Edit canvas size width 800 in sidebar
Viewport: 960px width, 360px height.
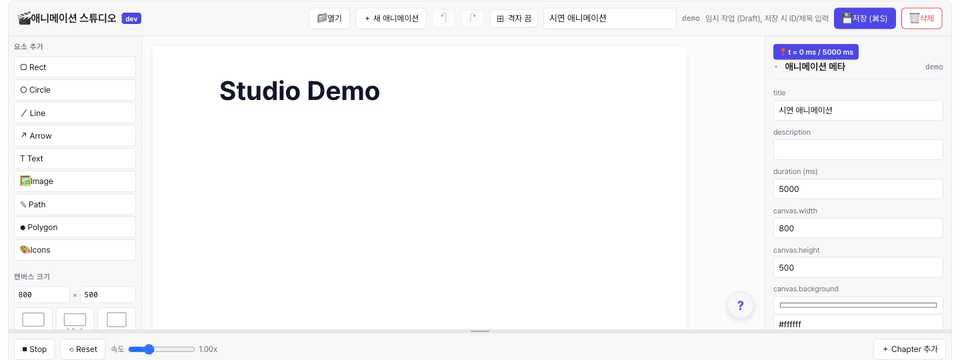coord(42,294)
